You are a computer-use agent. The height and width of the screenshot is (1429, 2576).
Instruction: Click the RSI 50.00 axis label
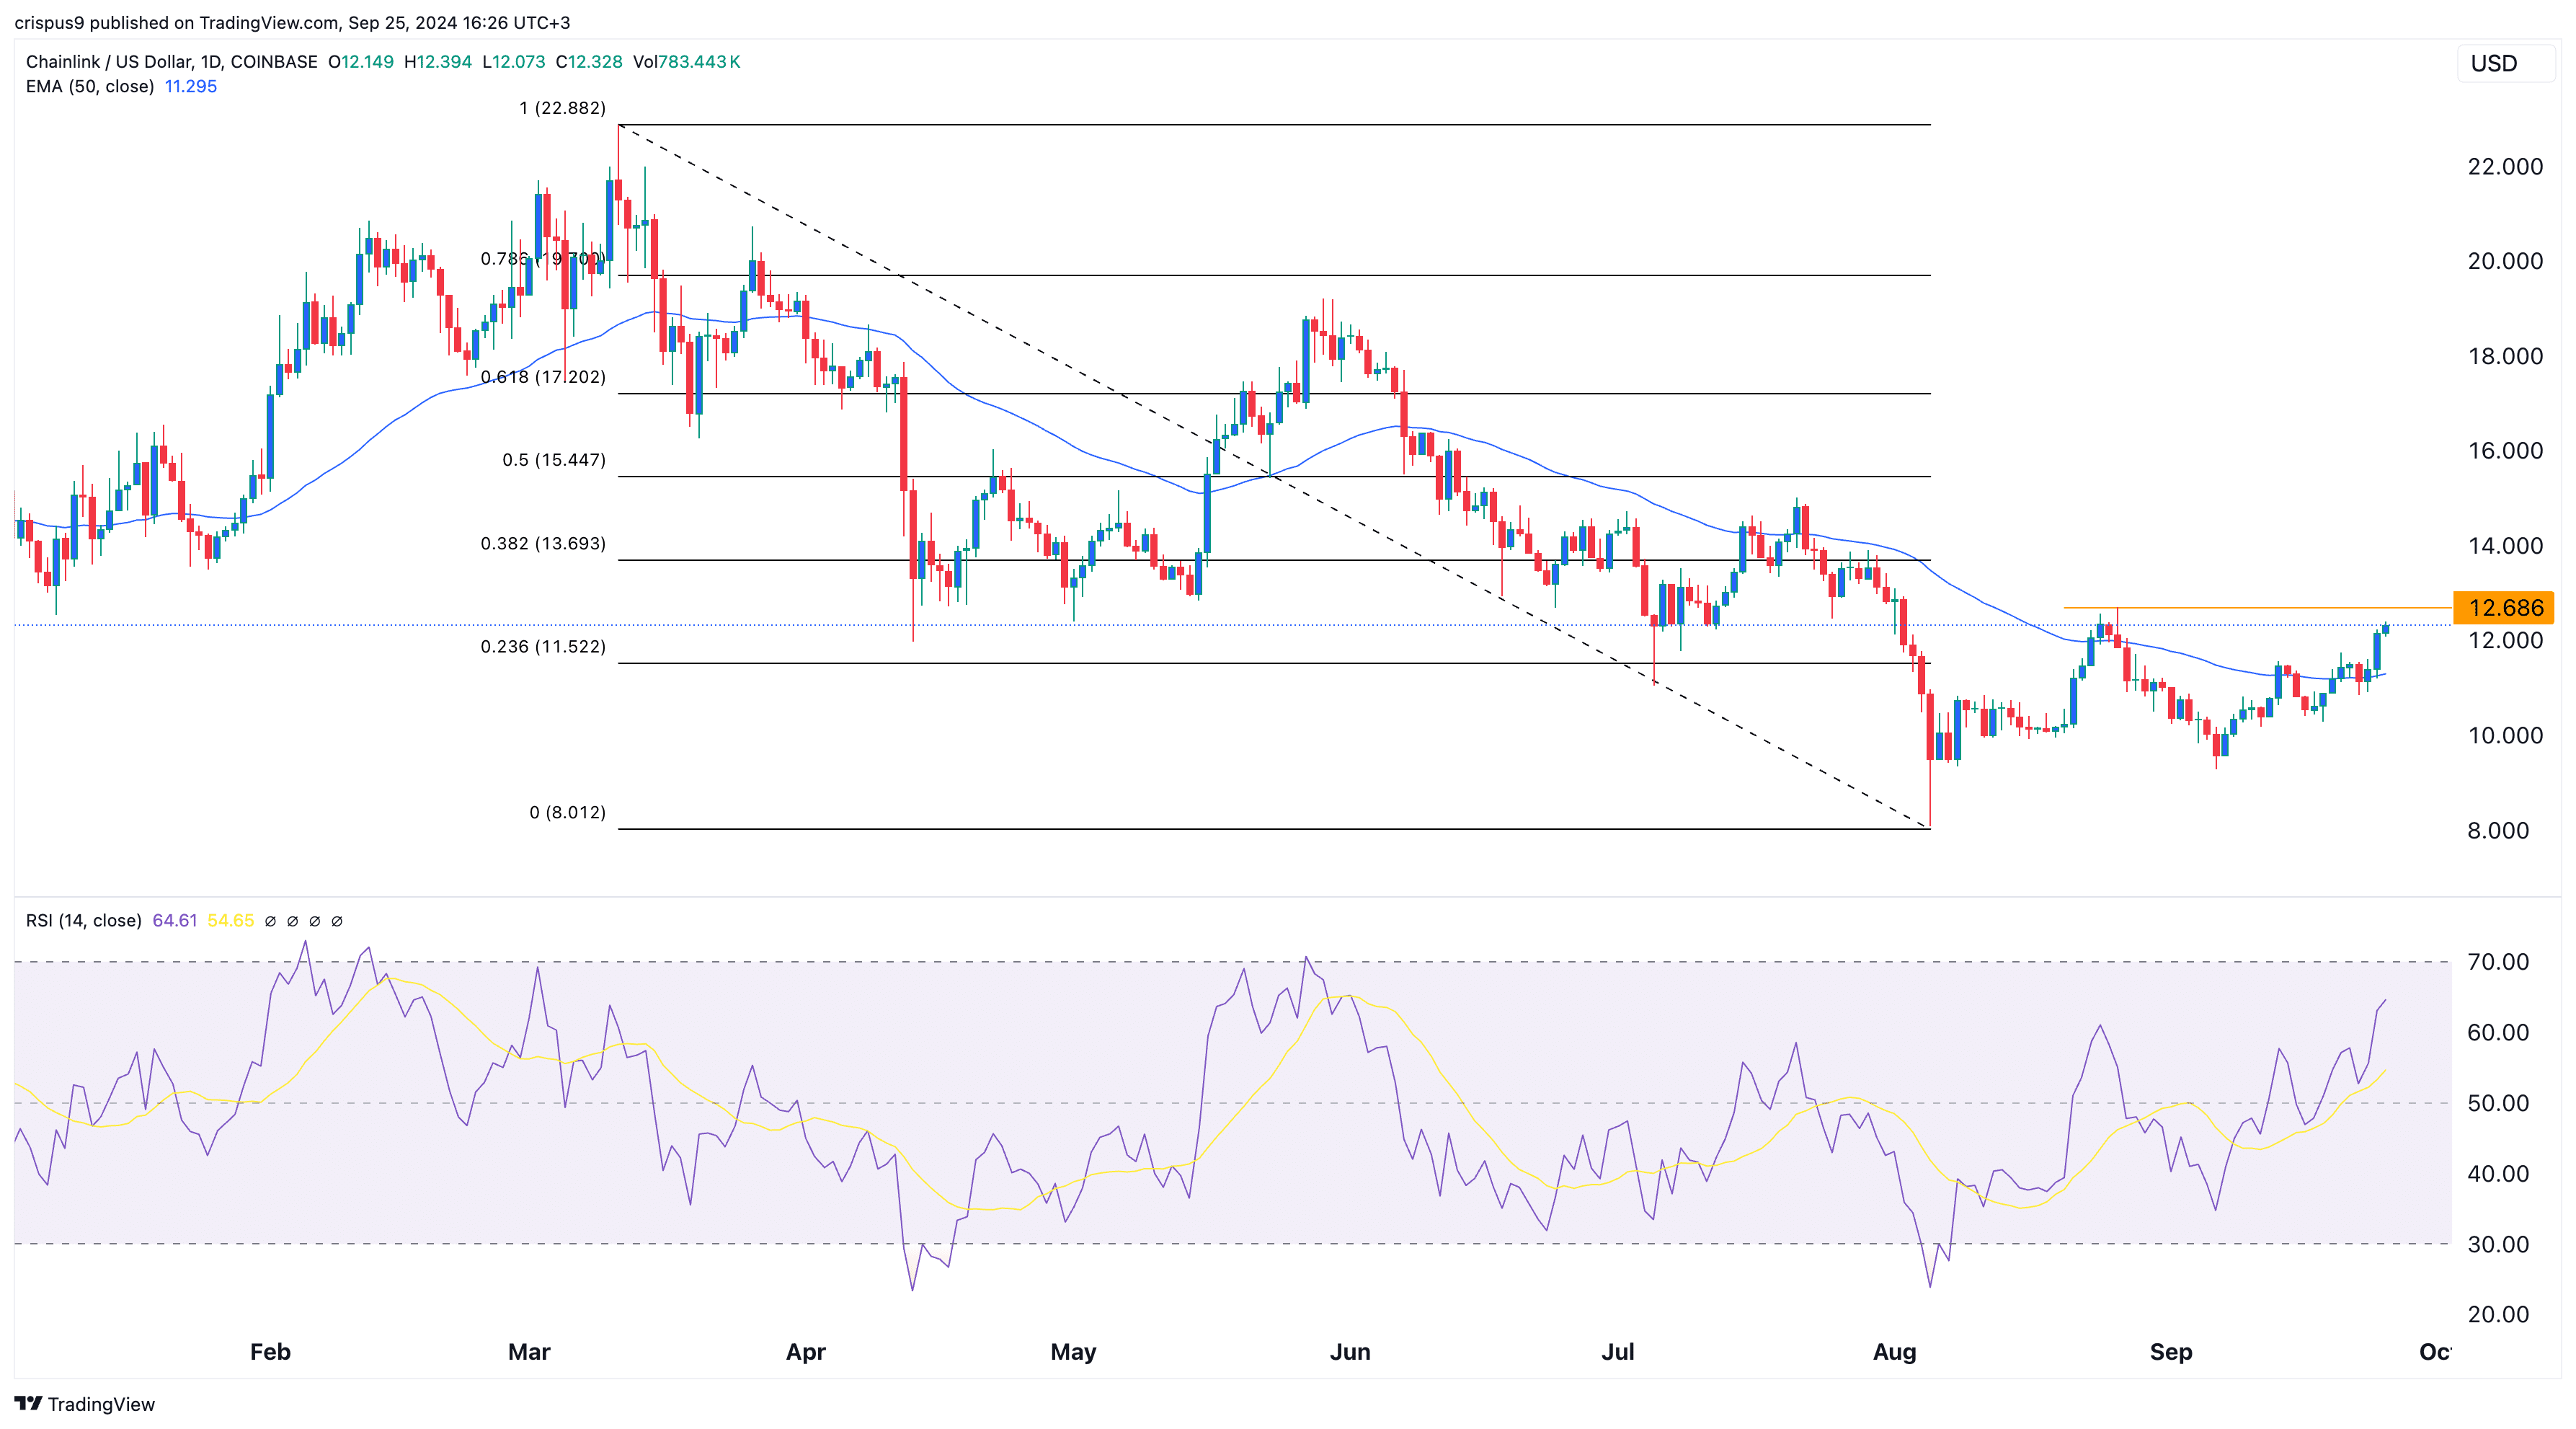pyautogui.click(x=2498, y=1103)
